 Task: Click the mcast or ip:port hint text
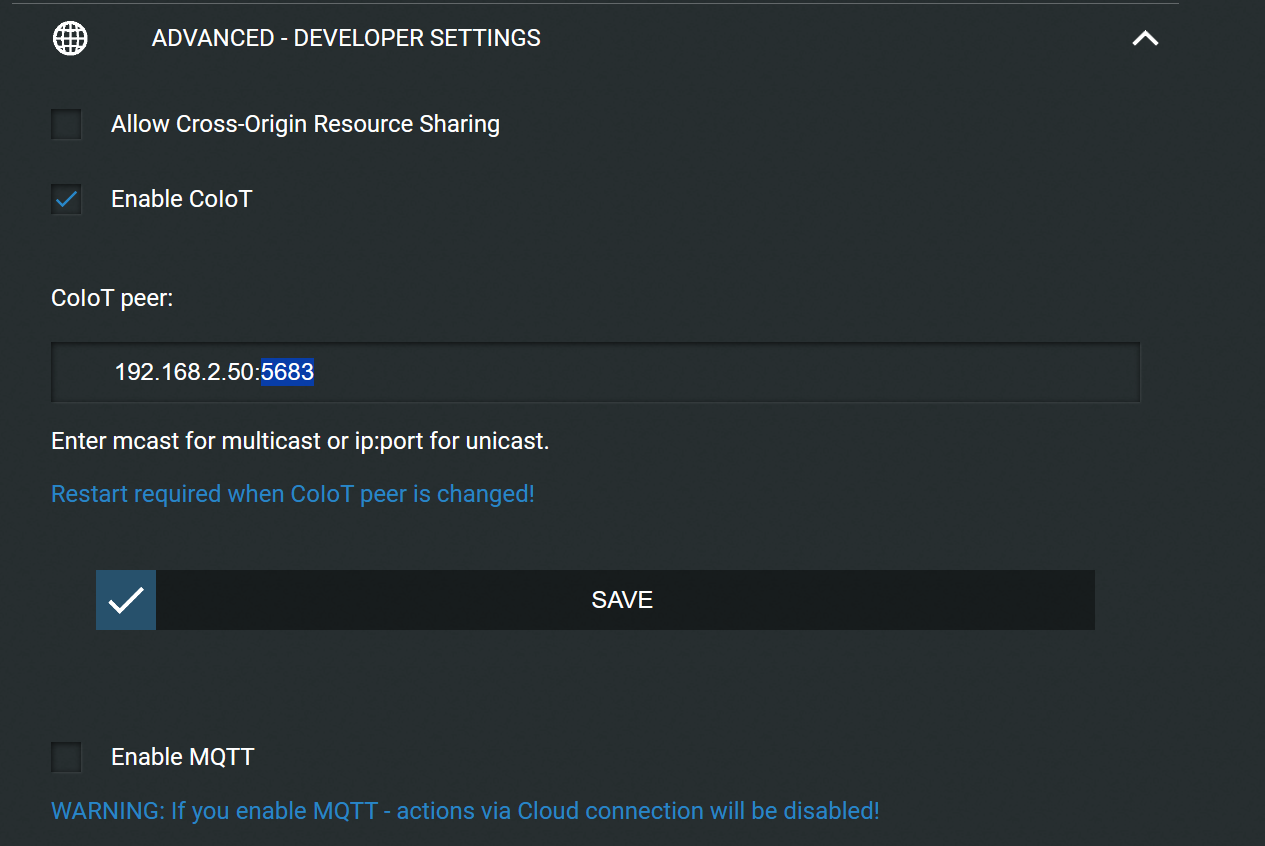pos(300,440)
